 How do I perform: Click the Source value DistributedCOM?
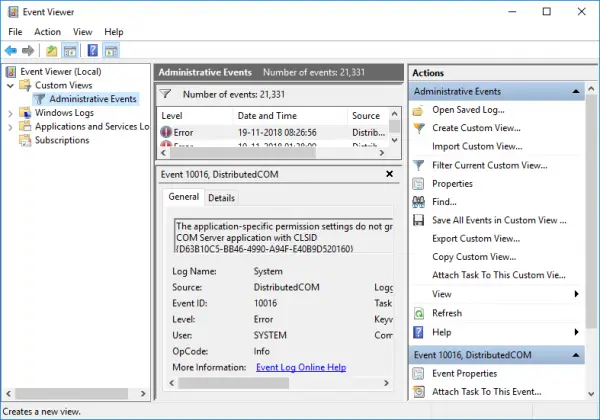tap(286, 287)
